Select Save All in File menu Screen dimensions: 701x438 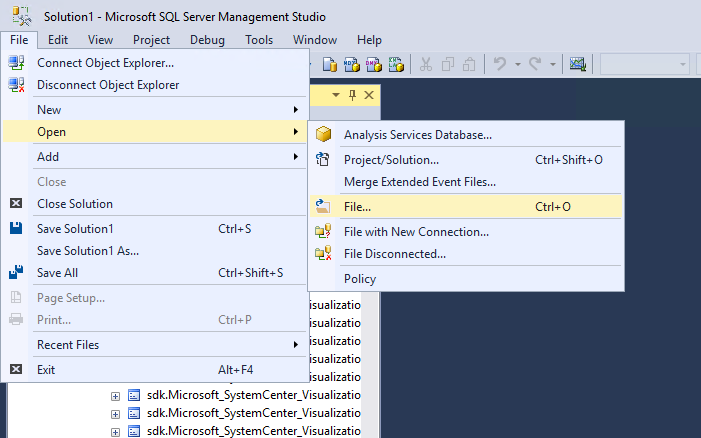tap(57, 273)
